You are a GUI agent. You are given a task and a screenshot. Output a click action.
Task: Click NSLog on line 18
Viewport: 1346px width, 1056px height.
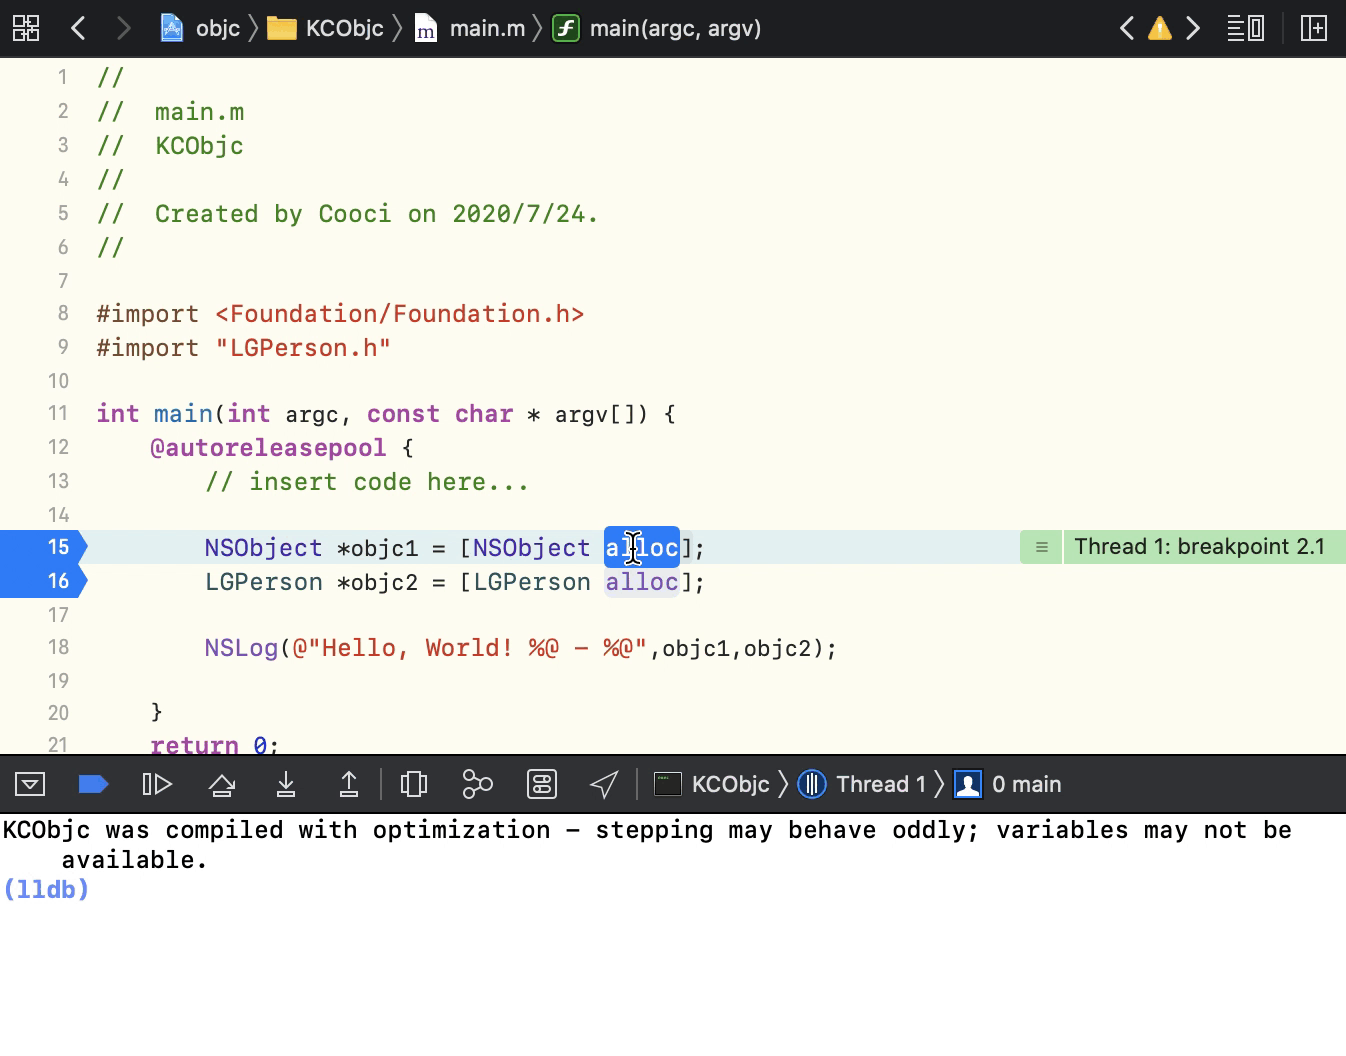coord(241,648)
